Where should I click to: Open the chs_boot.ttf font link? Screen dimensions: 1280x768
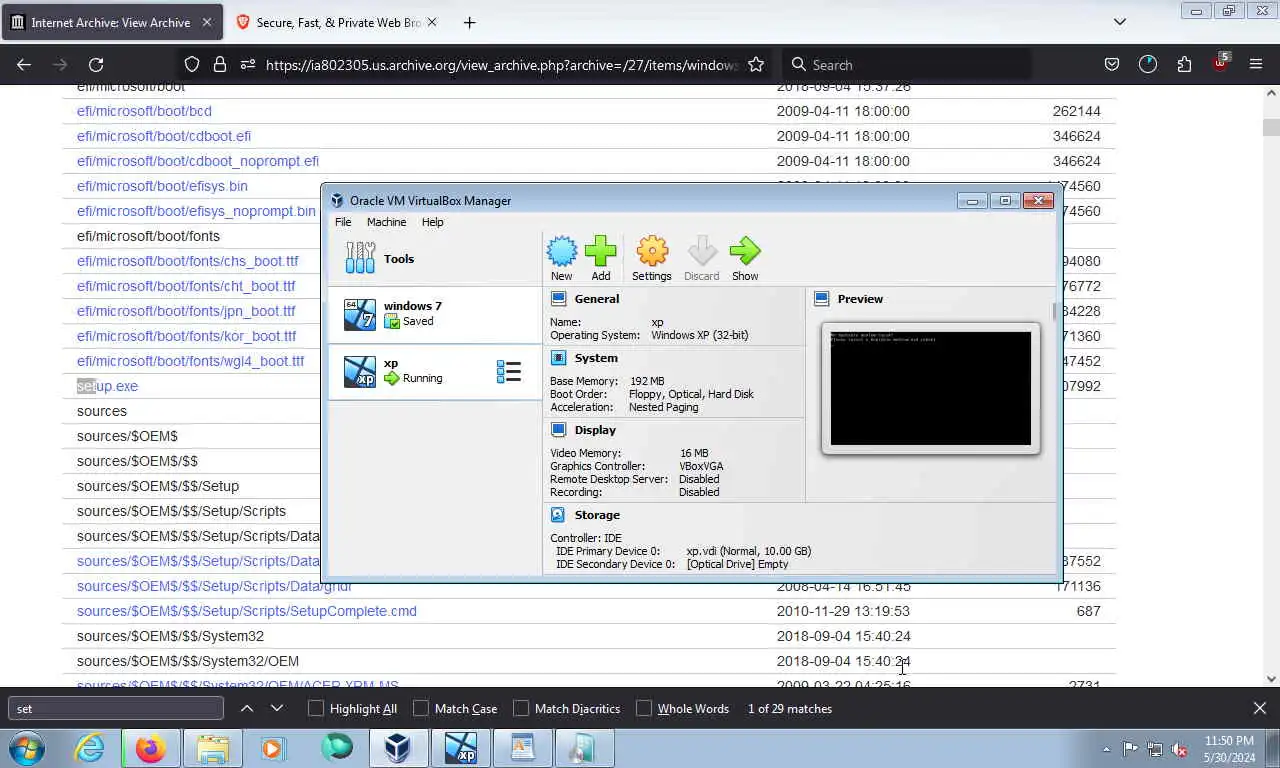pyautogui.click(x=188, y=261)
